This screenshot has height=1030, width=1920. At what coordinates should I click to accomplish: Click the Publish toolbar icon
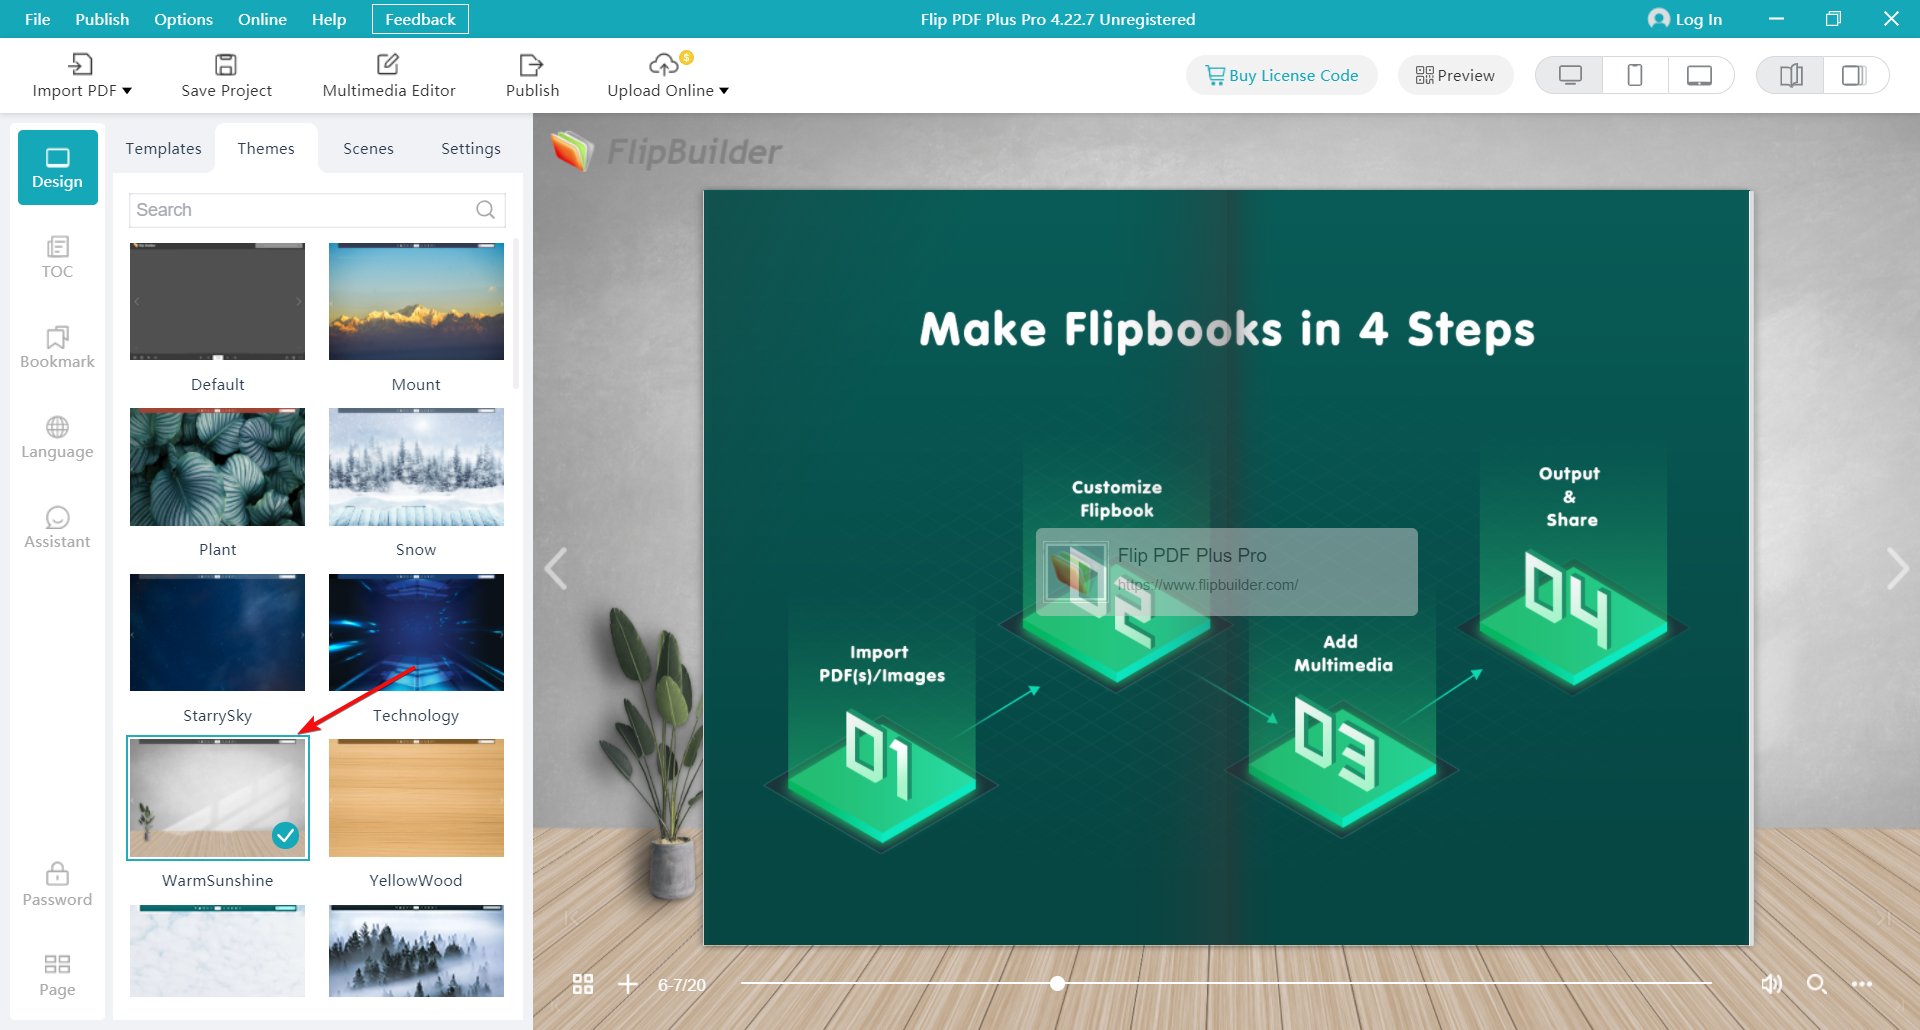(x=532, y=65)
